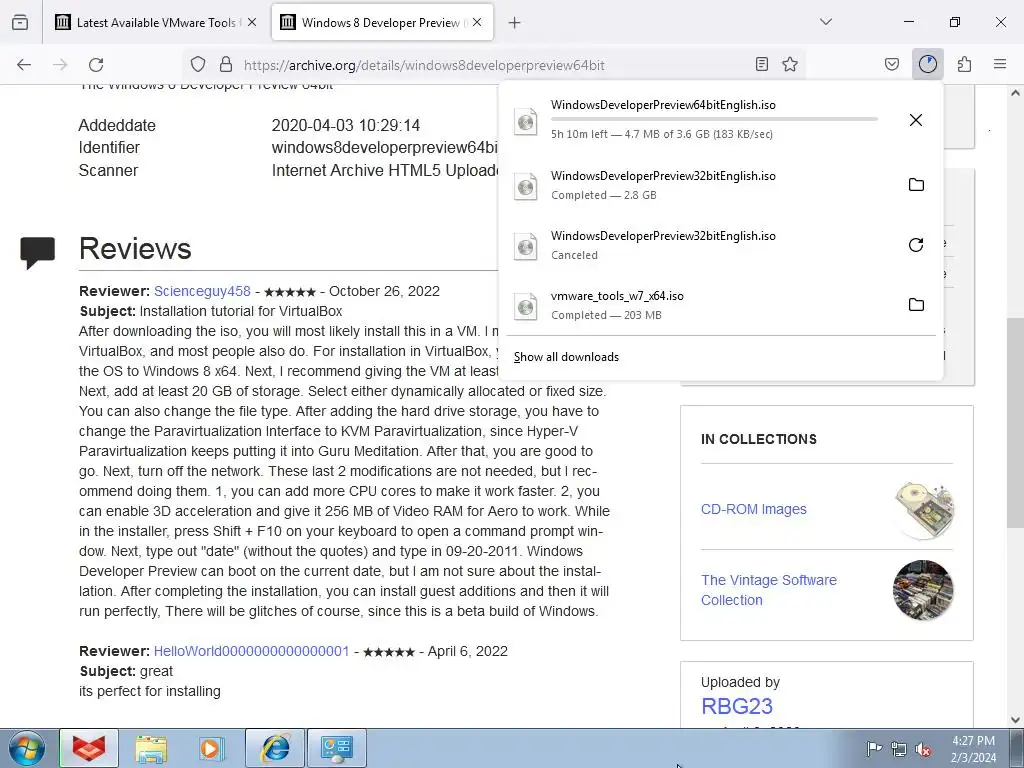Open uploader RBG23 profile

coord(737,706)
